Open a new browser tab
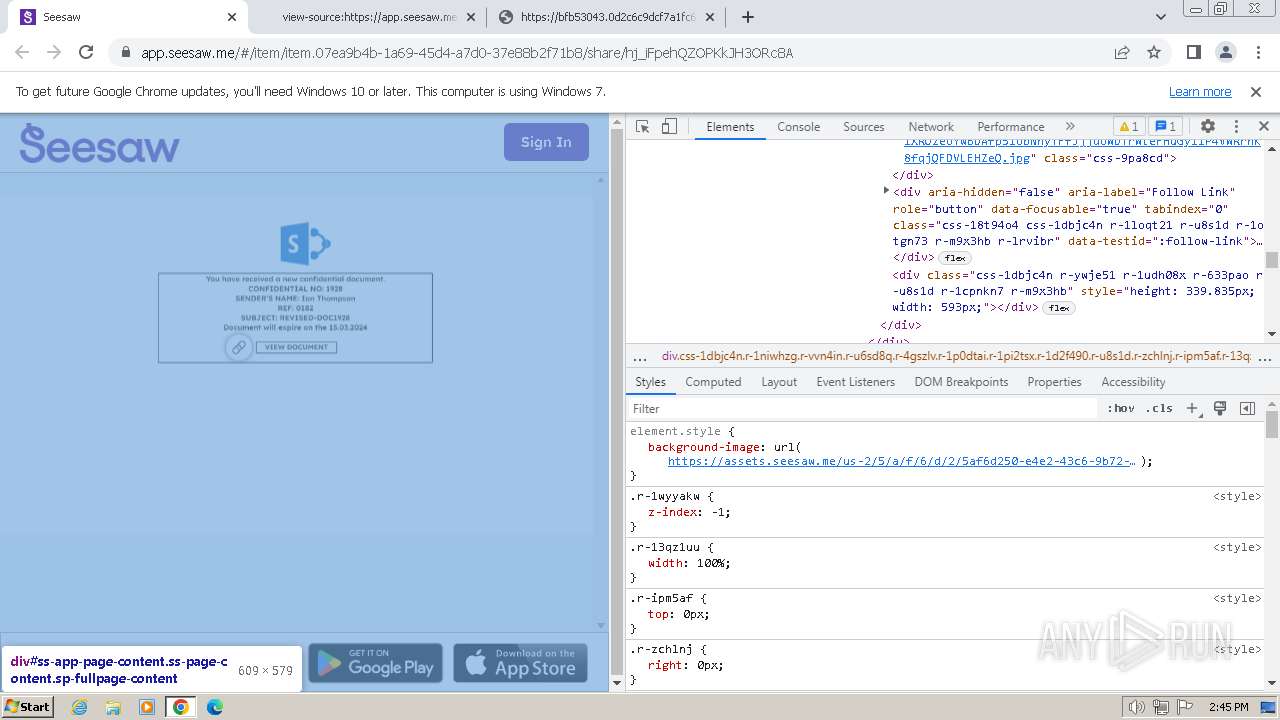 748,17
